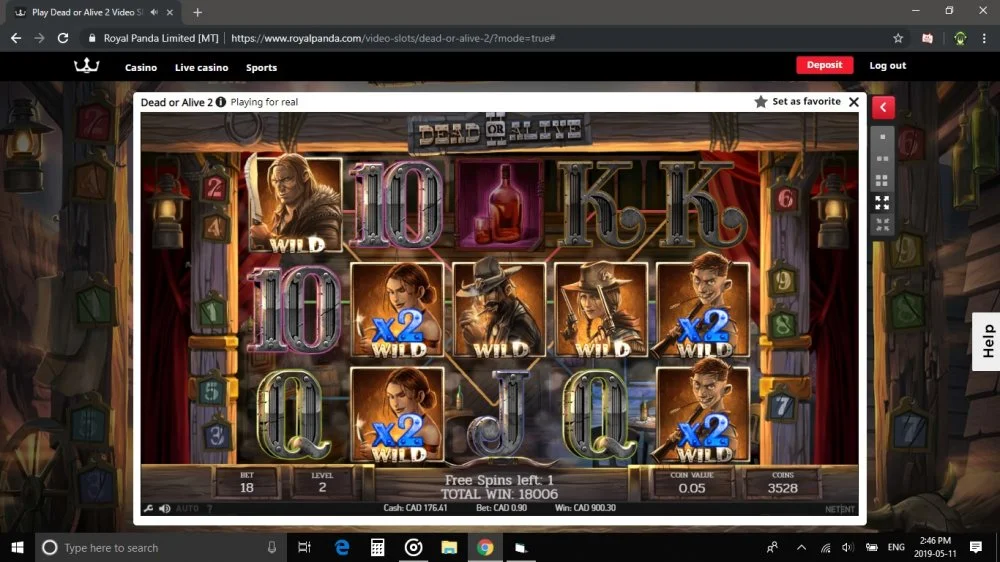Mute the Dead or Alive 2 tab audio
The height and width of the screenshot is (562, 1000).
[154, 12]
